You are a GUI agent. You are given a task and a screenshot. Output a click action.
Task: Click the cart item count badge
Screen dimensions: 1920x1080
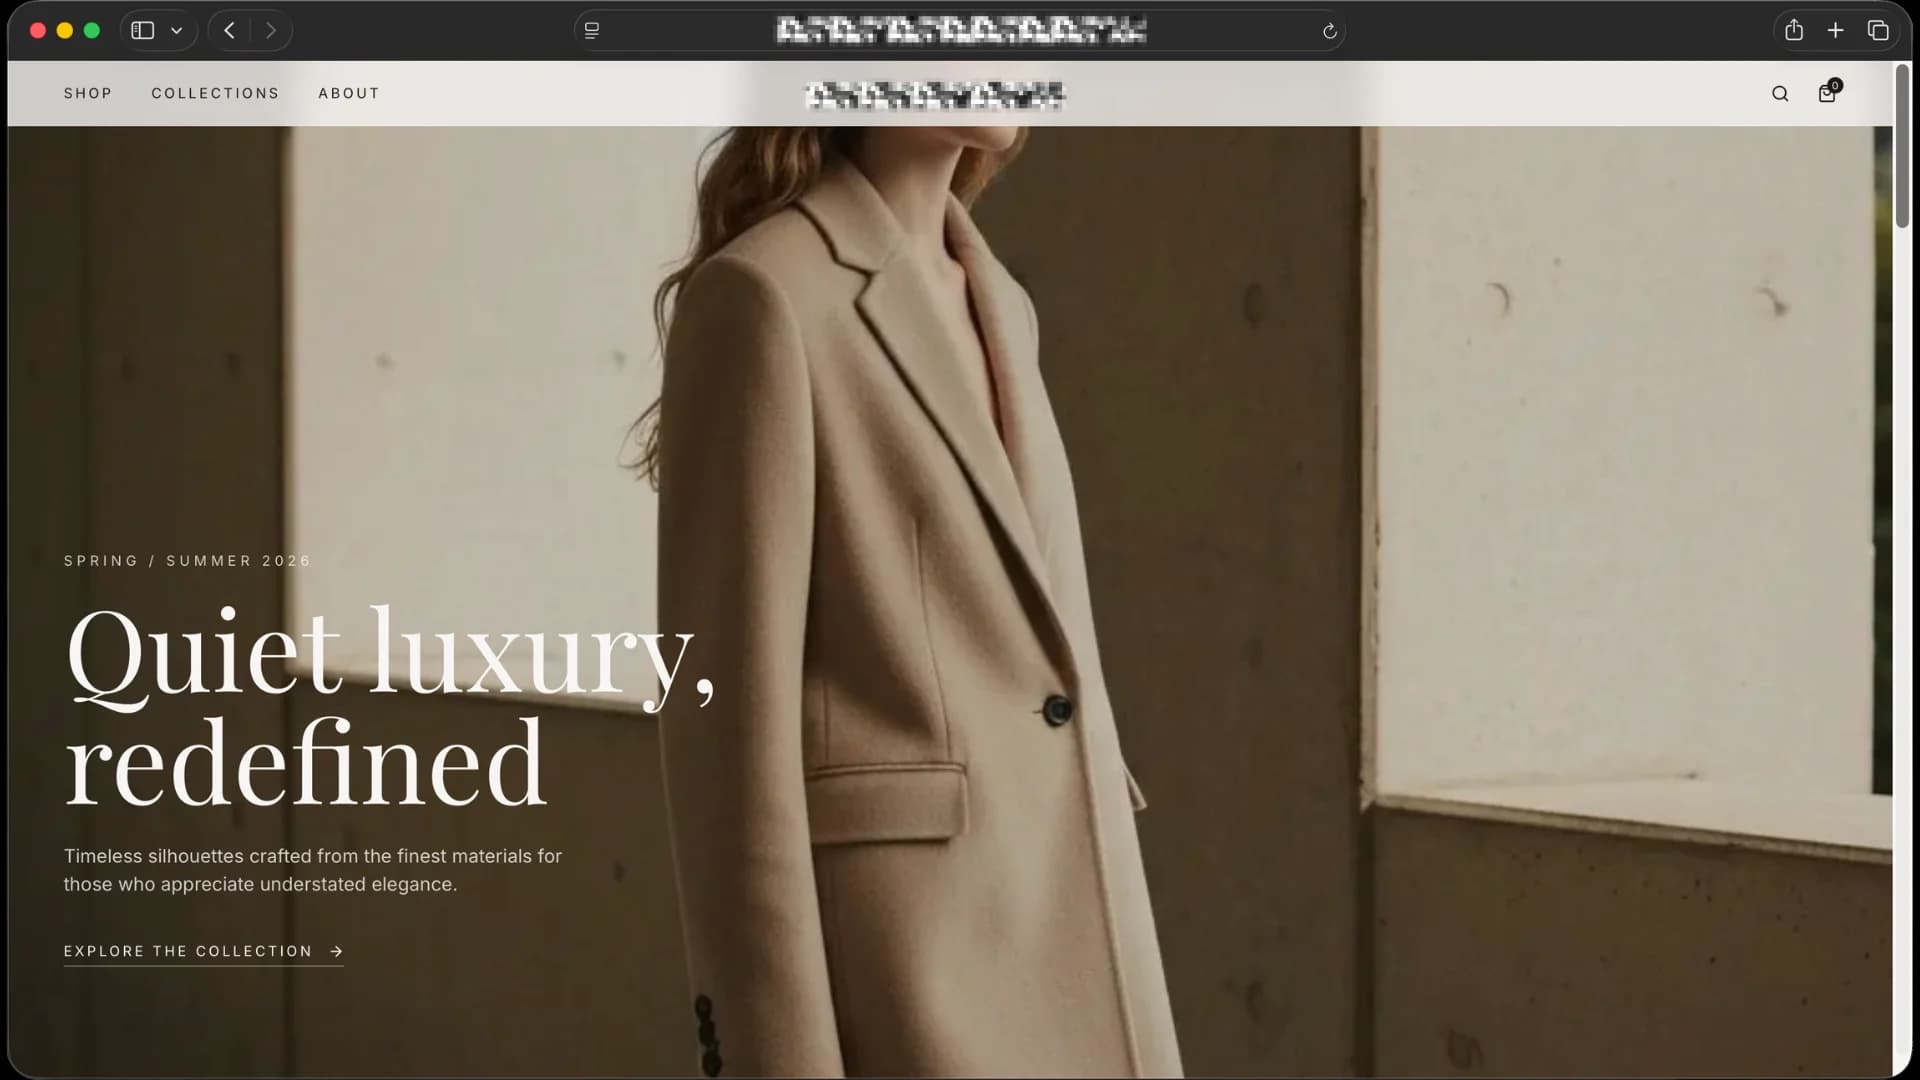coord(1835,85)
